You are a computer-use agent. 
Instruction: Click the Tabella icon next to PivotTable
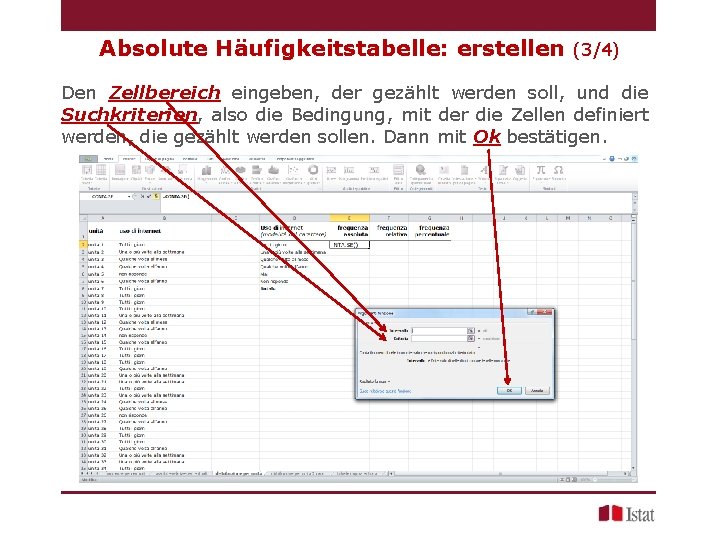[x=101, y=170]
